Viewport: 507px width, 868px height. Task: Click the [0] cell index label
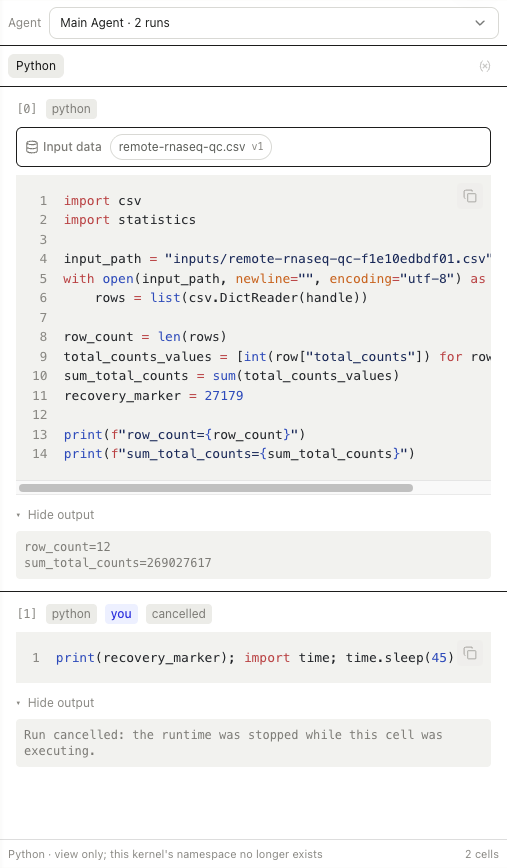click(x=27, y=109)
